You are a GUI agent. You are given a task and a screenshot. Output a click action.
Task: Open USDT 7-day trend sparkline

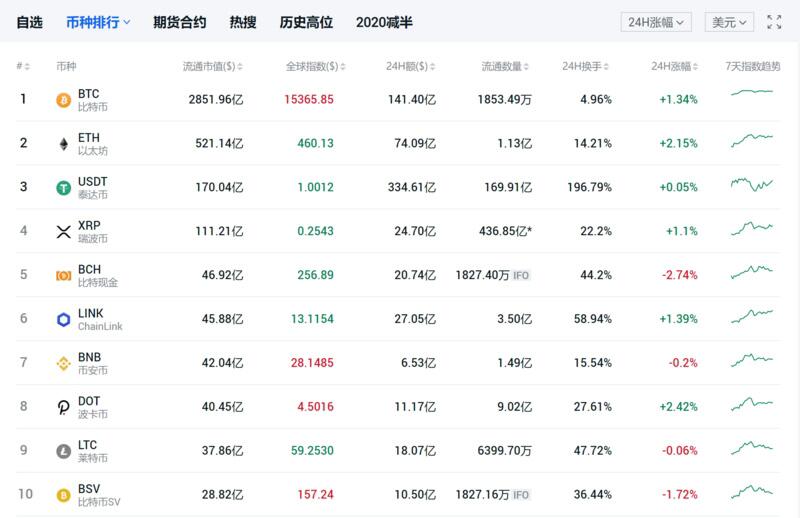coord(752,184)
